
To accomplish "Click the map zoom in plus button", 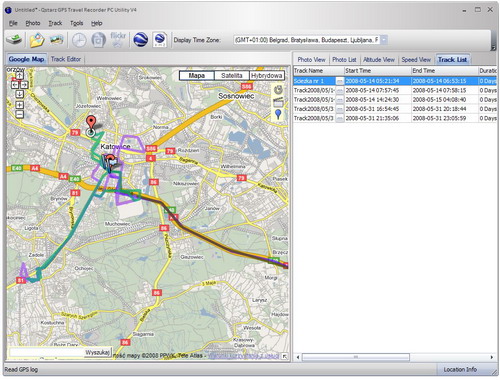I will (x=19, y=105).
